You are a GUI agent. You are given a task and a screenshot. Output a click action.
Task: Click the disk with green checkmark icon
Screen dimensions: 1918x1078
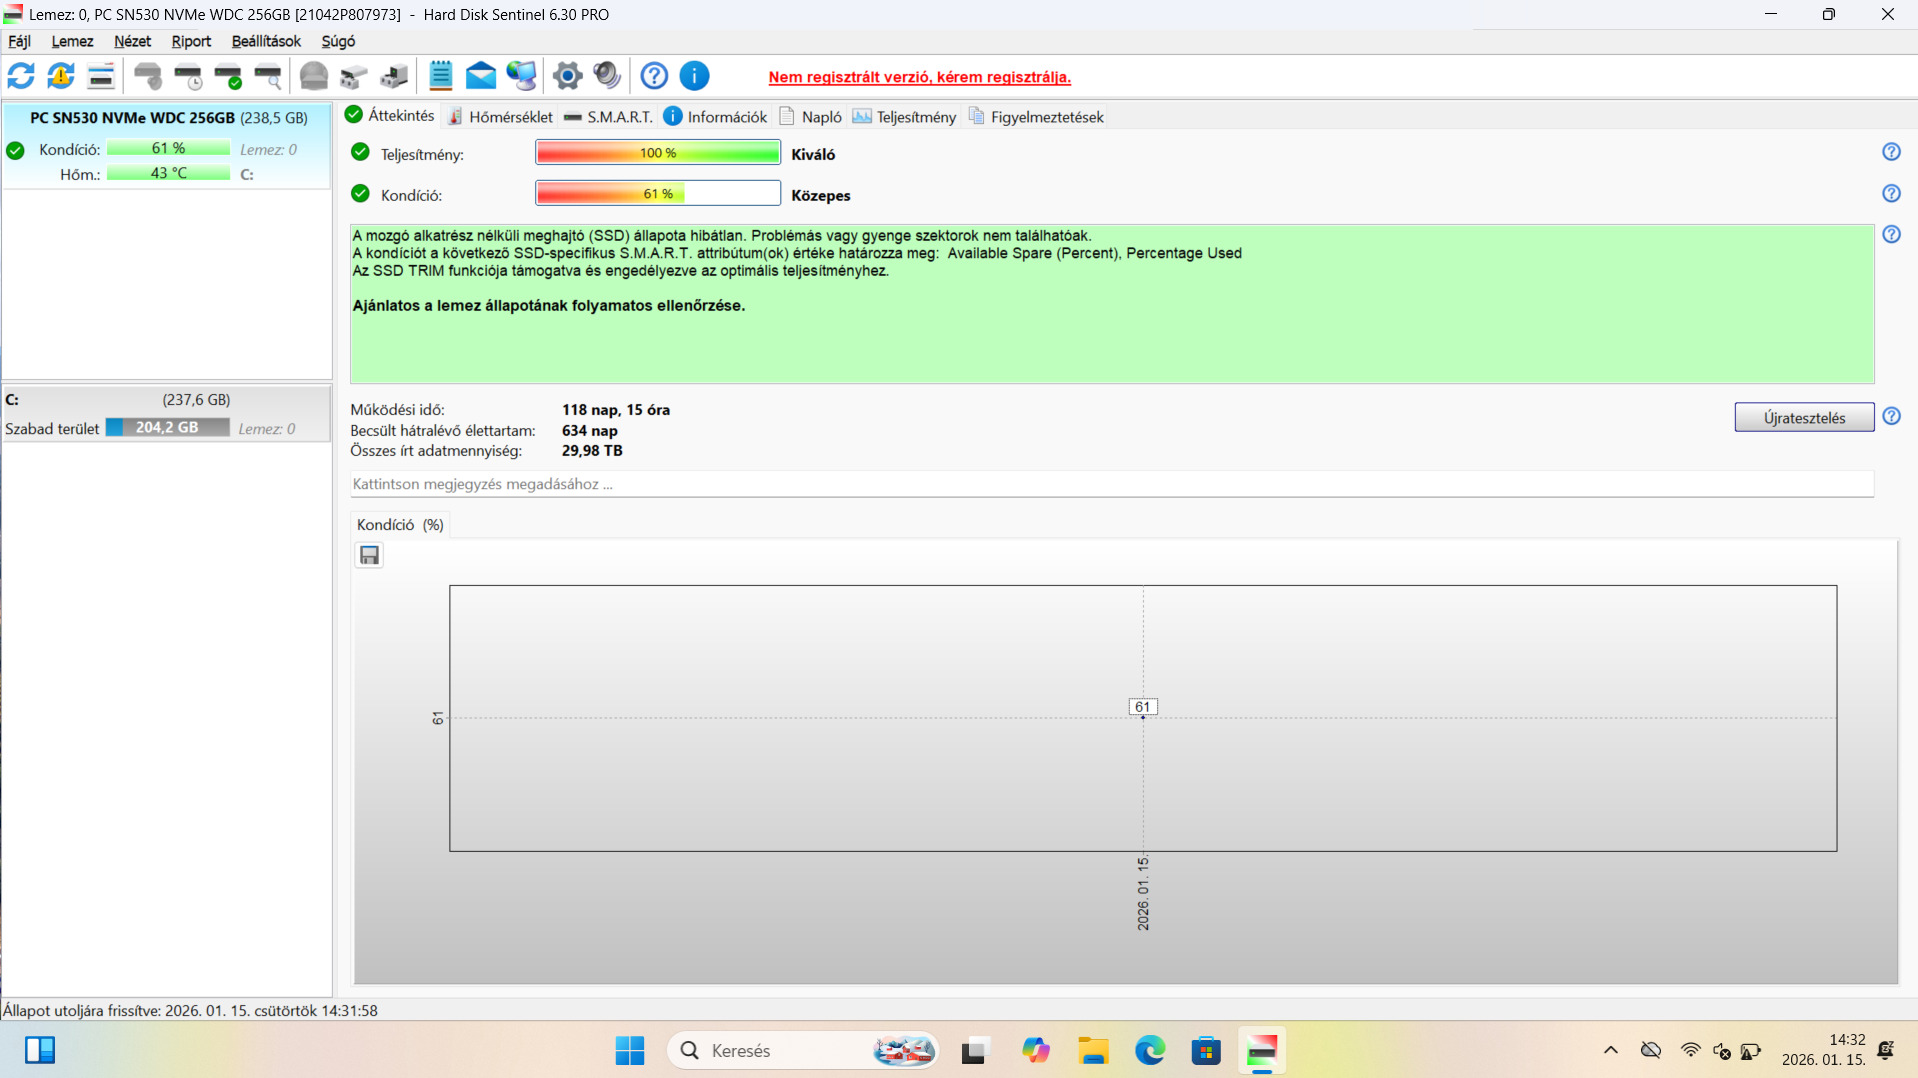228,76
